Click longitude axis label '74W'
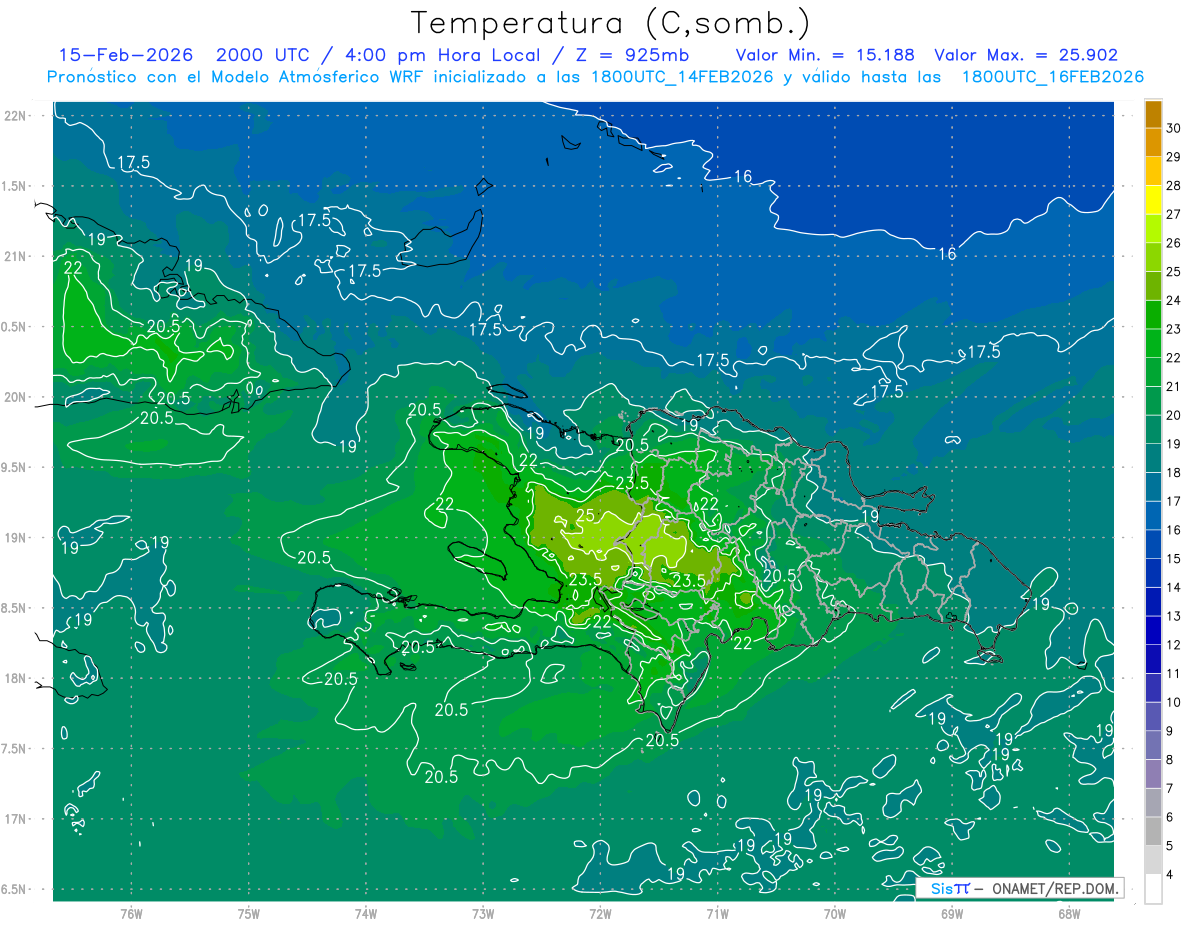This screenshot has width=1200, height=927. pyautogui.click(x=366, y=913)
